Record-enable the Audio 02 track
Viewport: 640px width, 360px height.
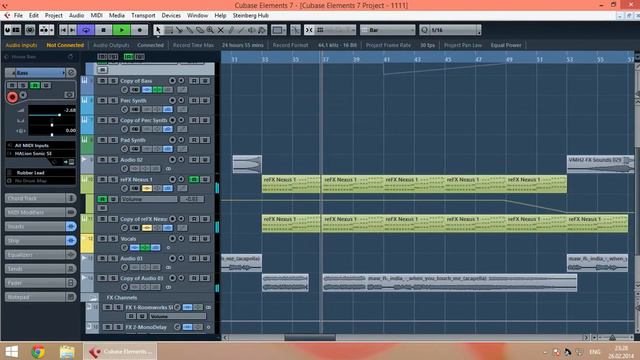[173, 160]
